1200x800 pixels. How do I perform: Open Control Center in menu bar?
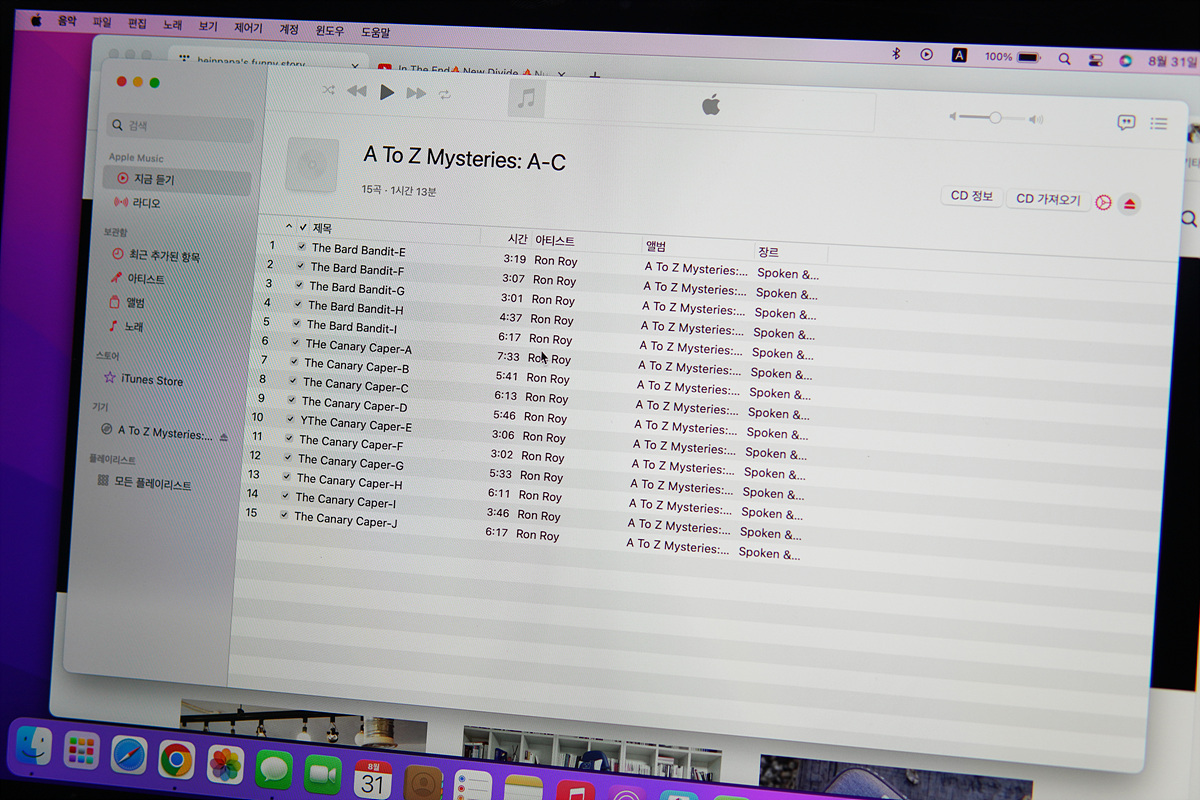point(1095,60)
